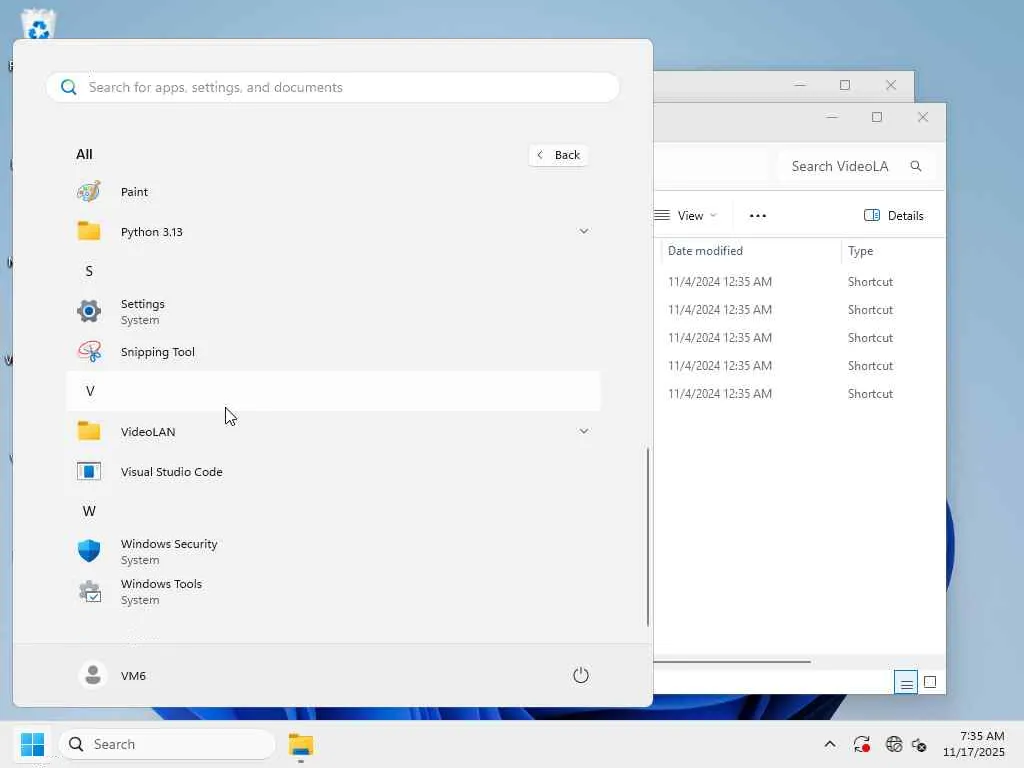Image resolution: width=1024 pixels, height=768 pixels.
Task: Click the Back button in Start menu
Action: 558,155
